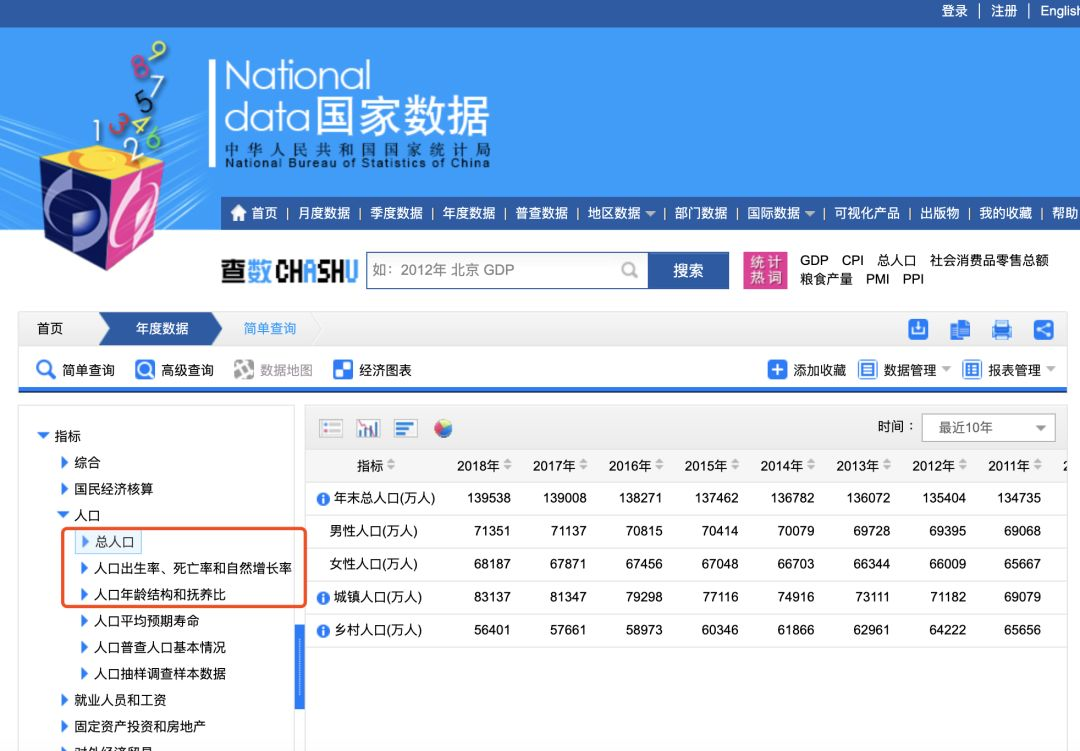Click info icon beside 乡村人口
Viewport: 1080px width, 751px height.
pos(322,631)
